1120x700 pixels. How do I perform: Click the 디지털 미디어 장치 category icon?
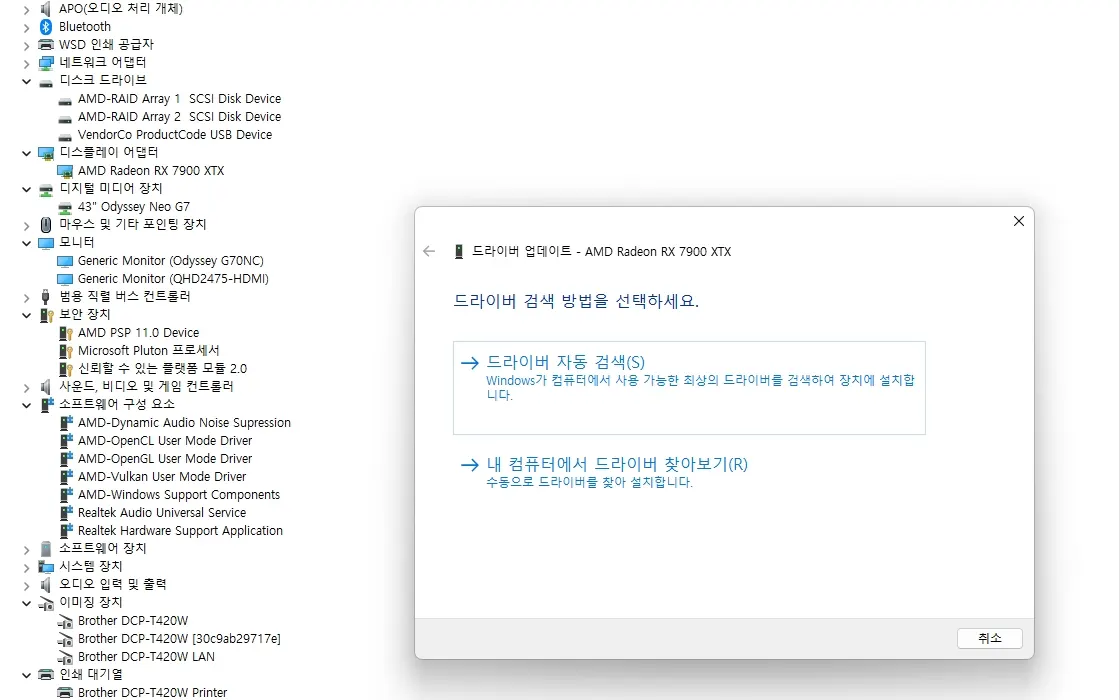(46, 189)
